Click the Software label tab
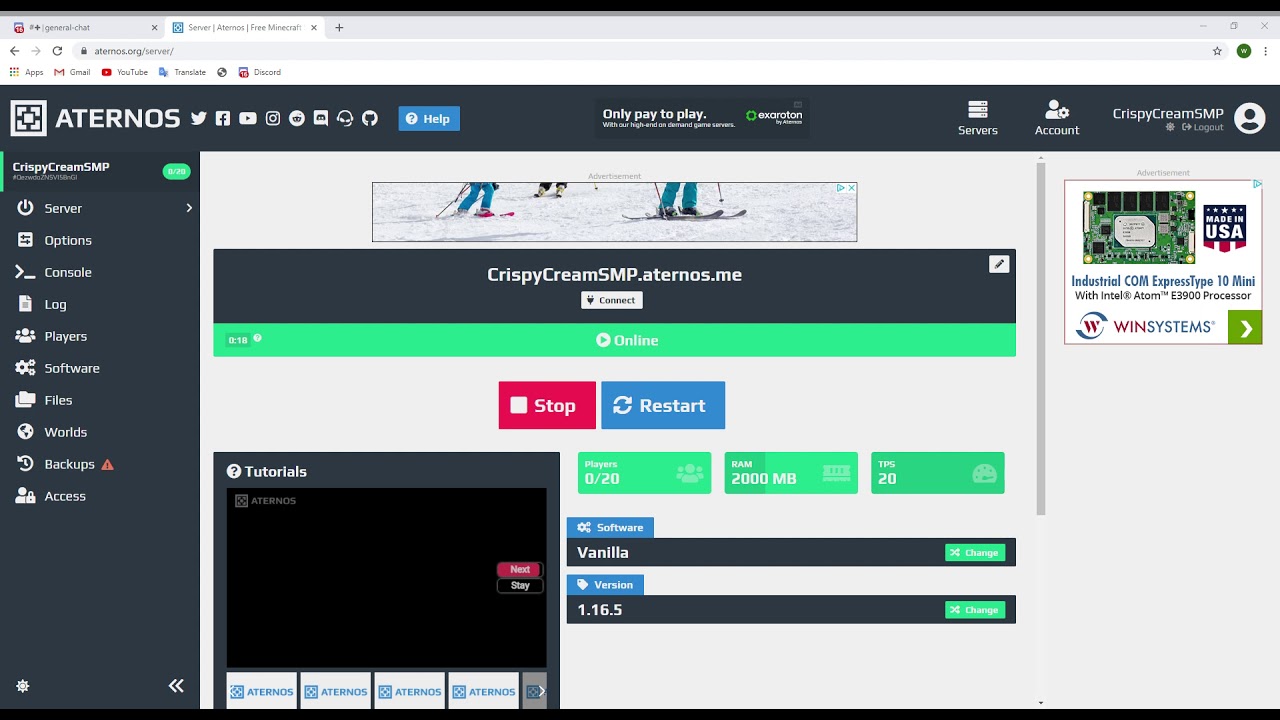 pyautogui.click(x=610, y=527)
